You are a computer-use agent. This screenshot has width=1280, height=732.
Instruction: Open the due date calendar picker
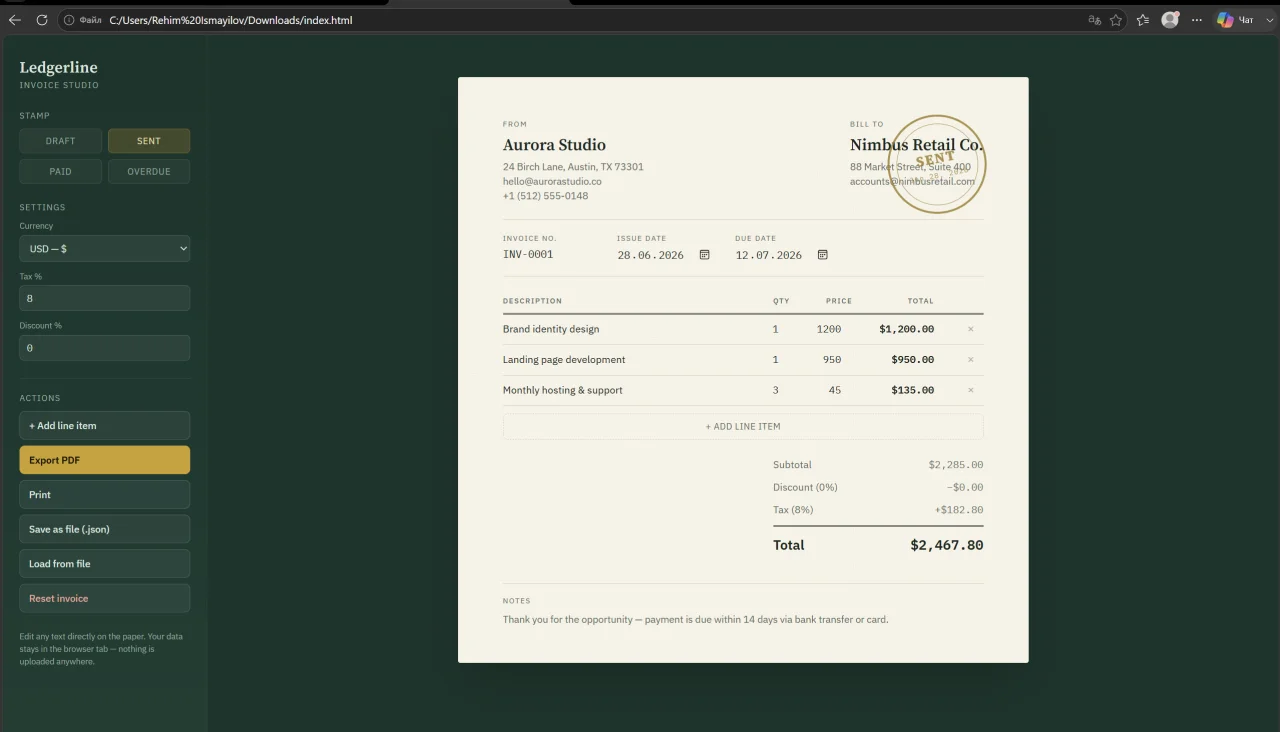823,255
